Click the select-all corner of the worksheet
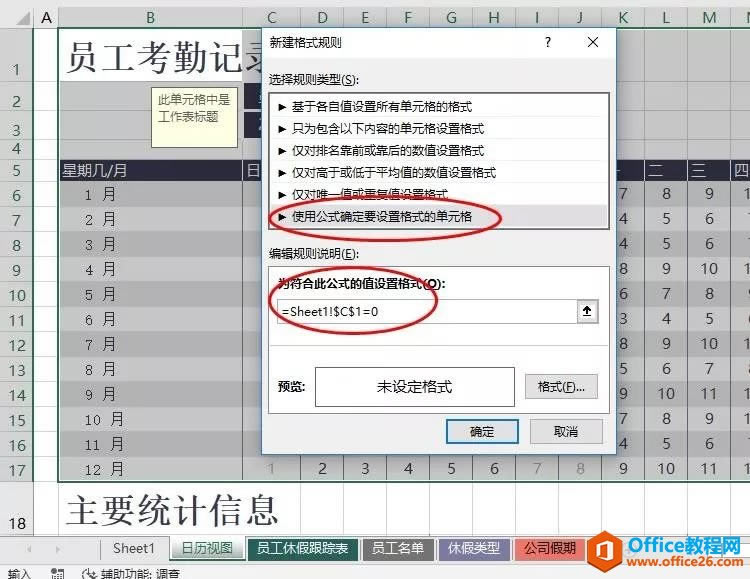The height and width of the screenshot is (579, 750). [x=22, y=18]
